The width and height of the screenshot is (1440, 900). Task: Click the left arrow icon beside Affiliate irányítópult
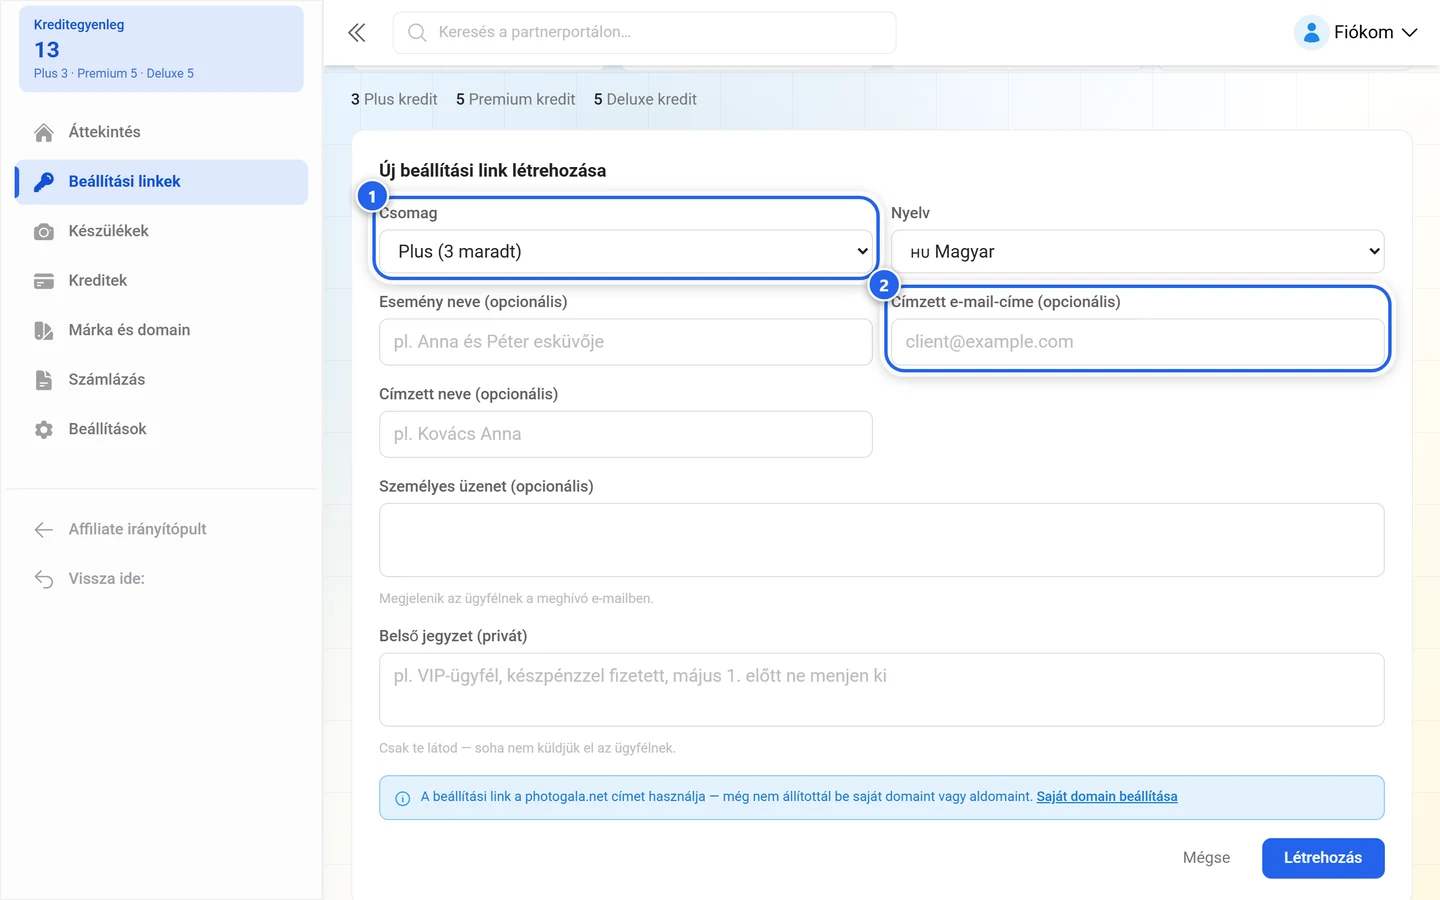click(x=44, y=530)
